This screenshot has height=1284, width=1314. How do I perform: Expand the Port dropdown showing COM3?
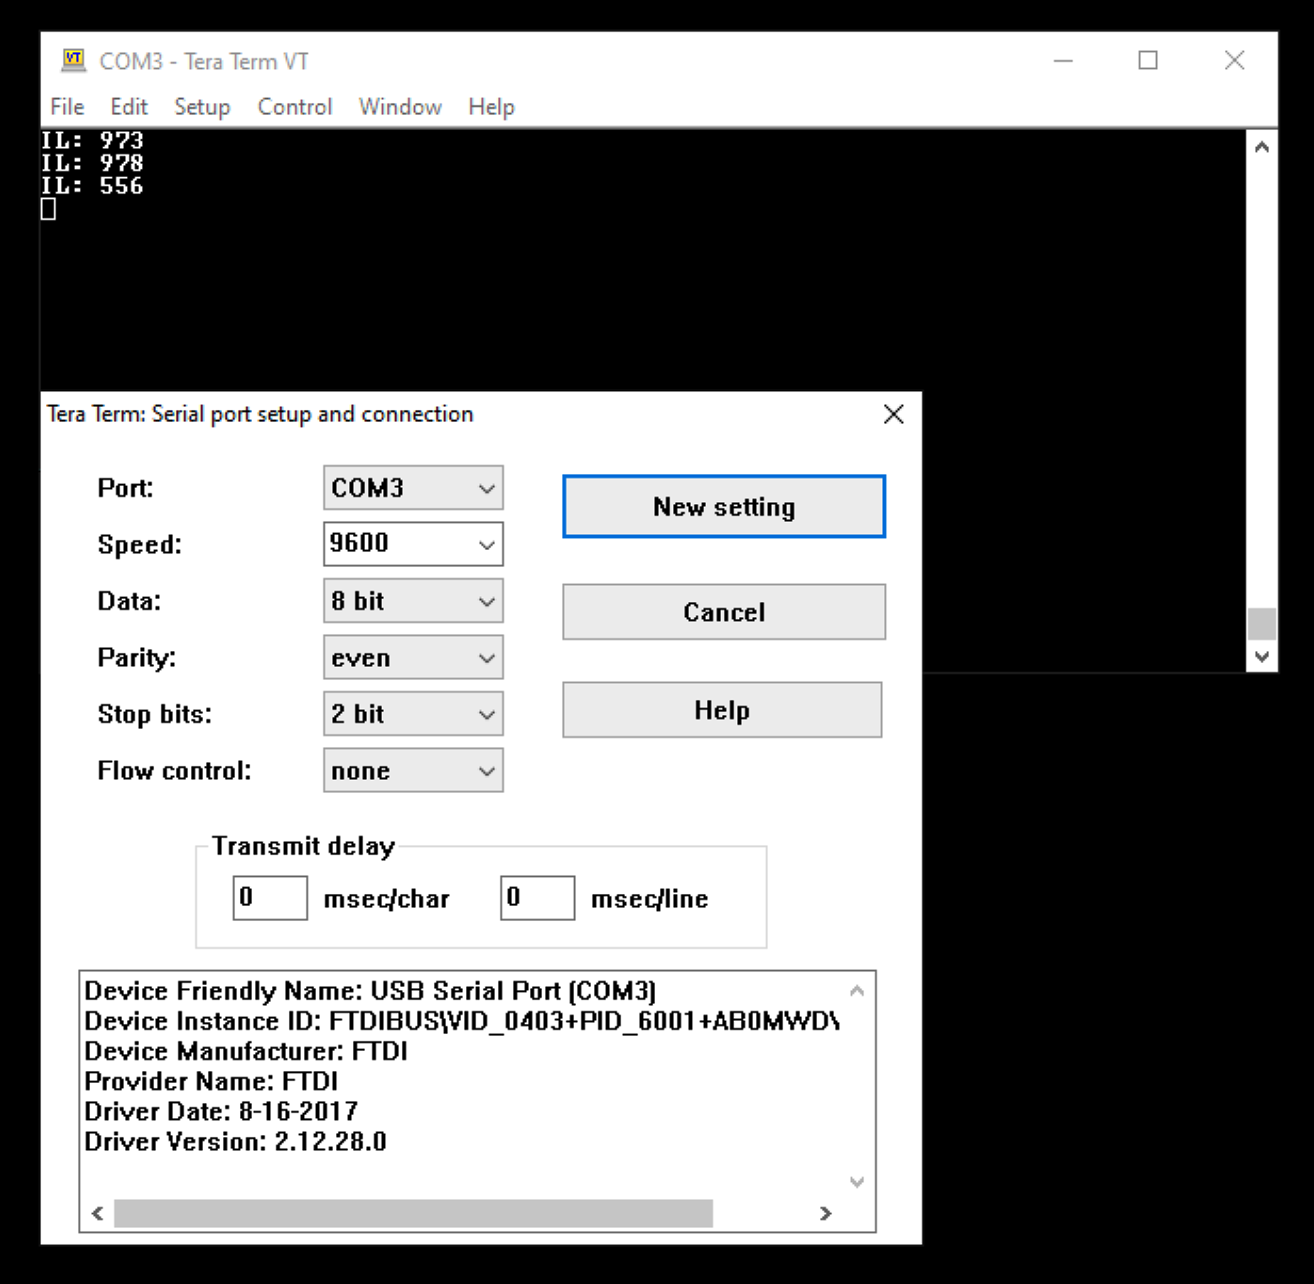click(x=413, y=488)
